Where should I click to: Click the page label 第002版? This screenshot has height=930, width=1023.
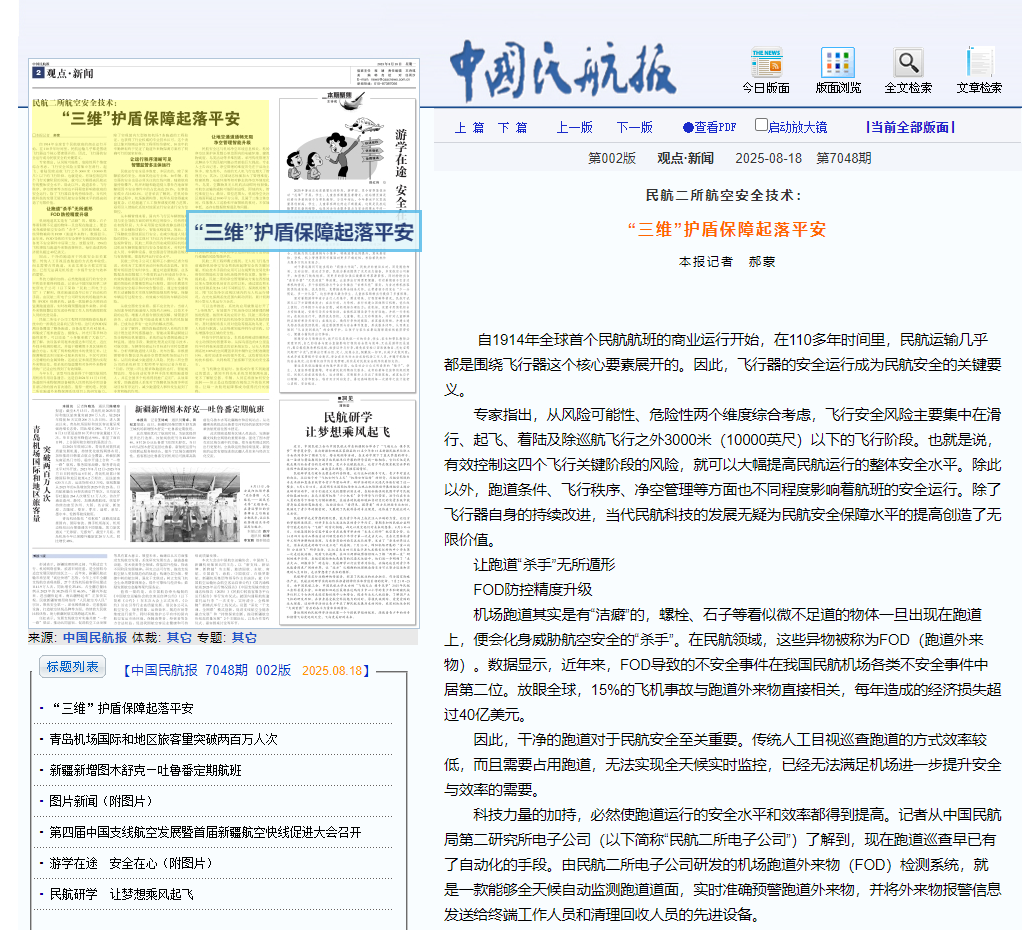612,158
